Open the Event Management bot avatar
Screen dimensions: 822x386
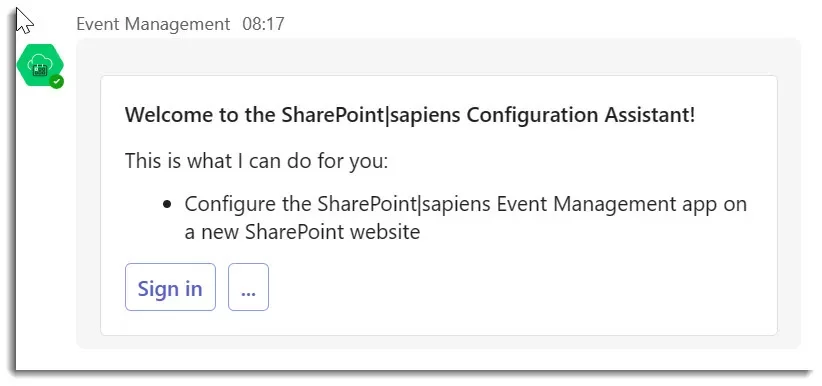coord(40,65)
